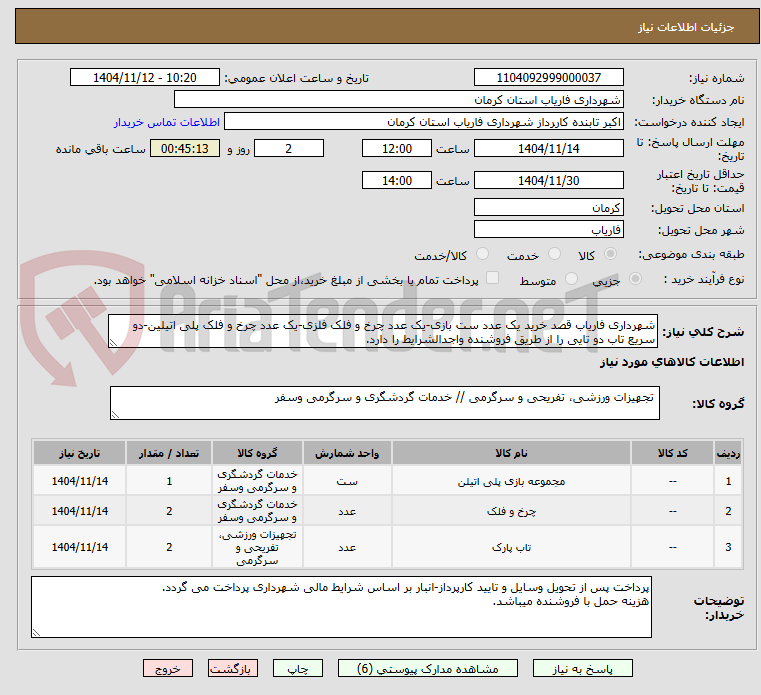Screen dimensions: 761x695
Task: Click the request creator name field
Action: 424,122
